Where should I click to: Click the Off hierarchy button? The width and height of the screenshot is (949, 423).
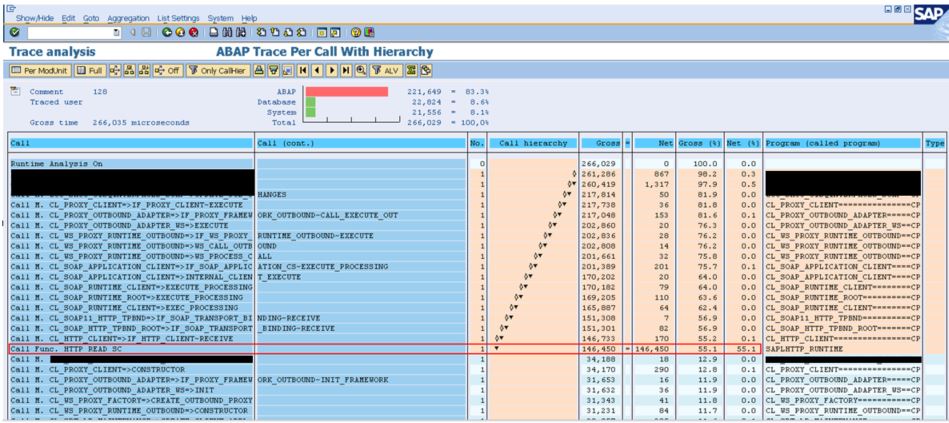pyautogui.click(x=168, y=71)
